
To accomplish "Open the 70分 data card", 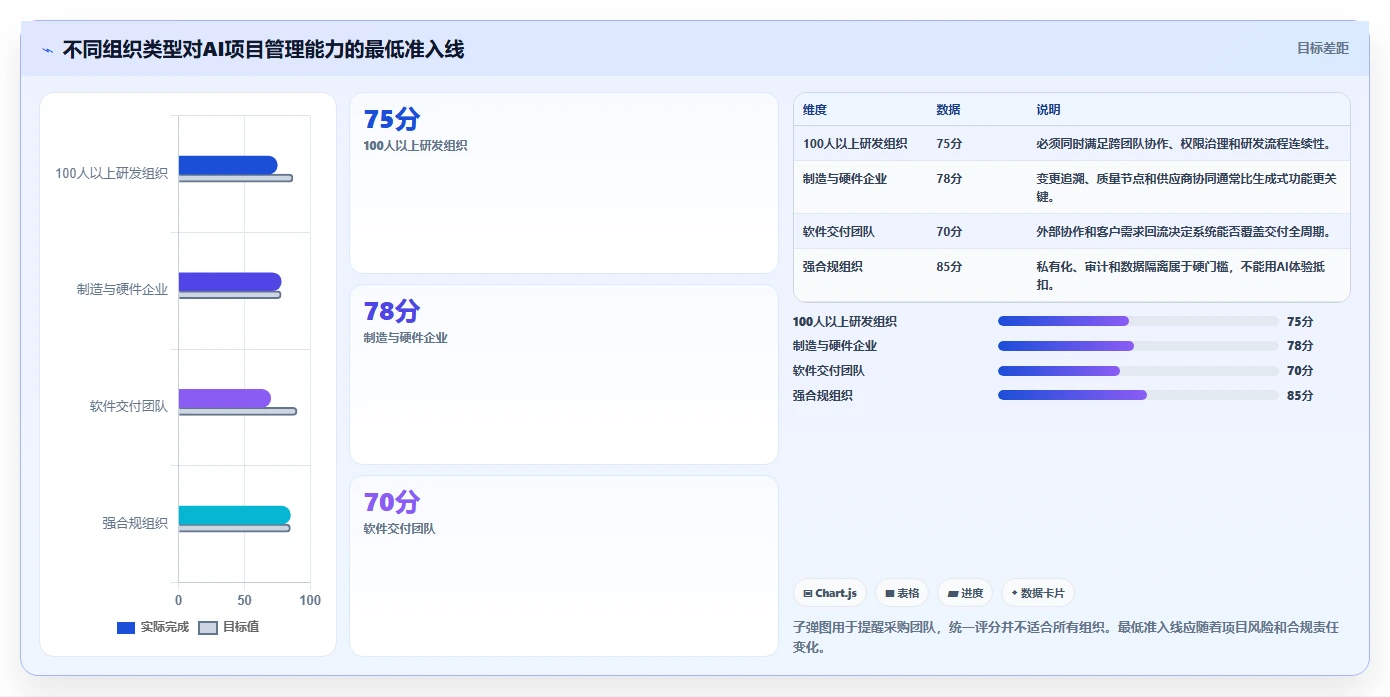I will coord(564,566).
